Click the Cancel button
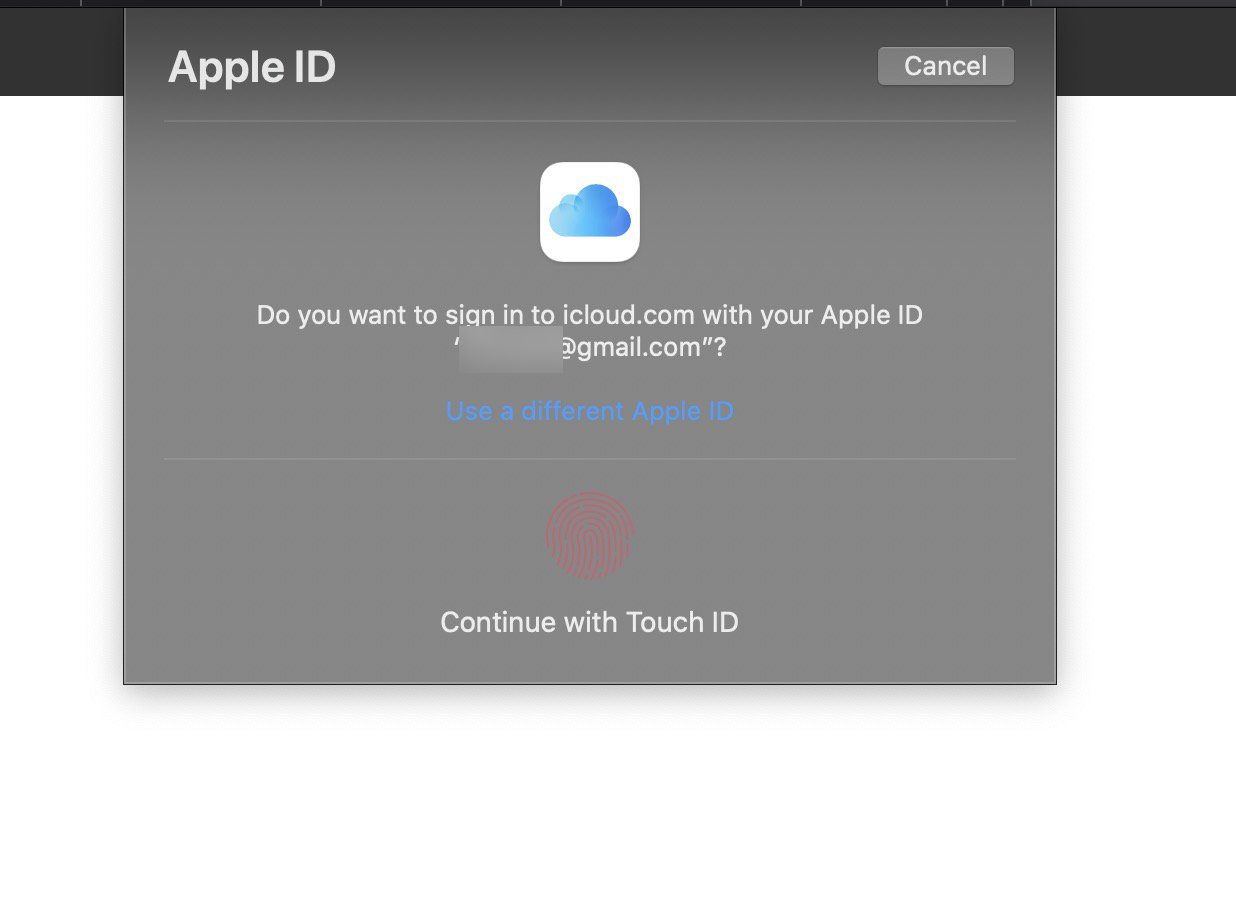 click(945, 66)
